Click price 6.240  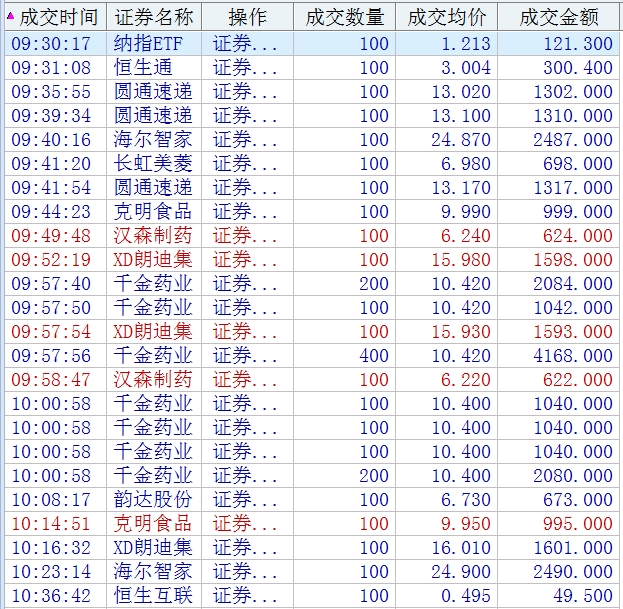tap(466, 236)
